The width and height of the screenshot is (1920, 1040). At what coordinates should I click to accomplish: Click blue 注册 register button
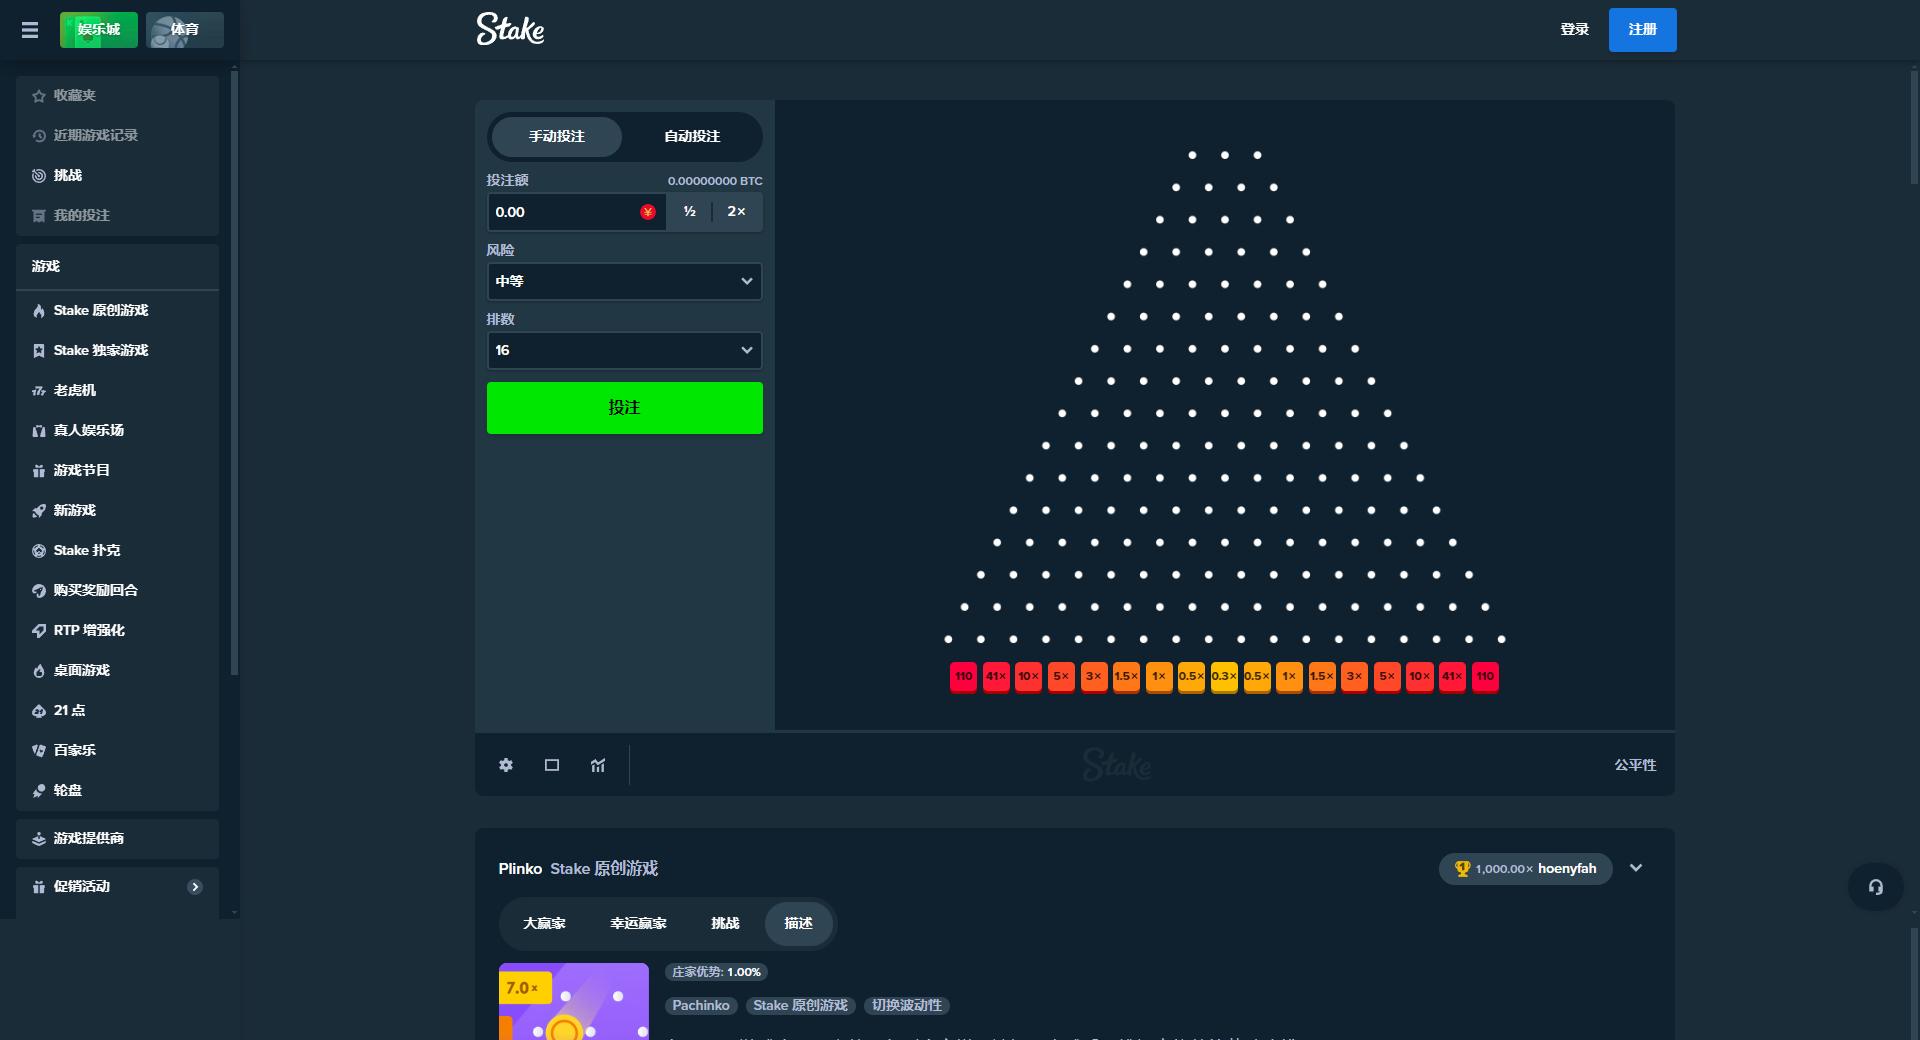(1643, 30)
